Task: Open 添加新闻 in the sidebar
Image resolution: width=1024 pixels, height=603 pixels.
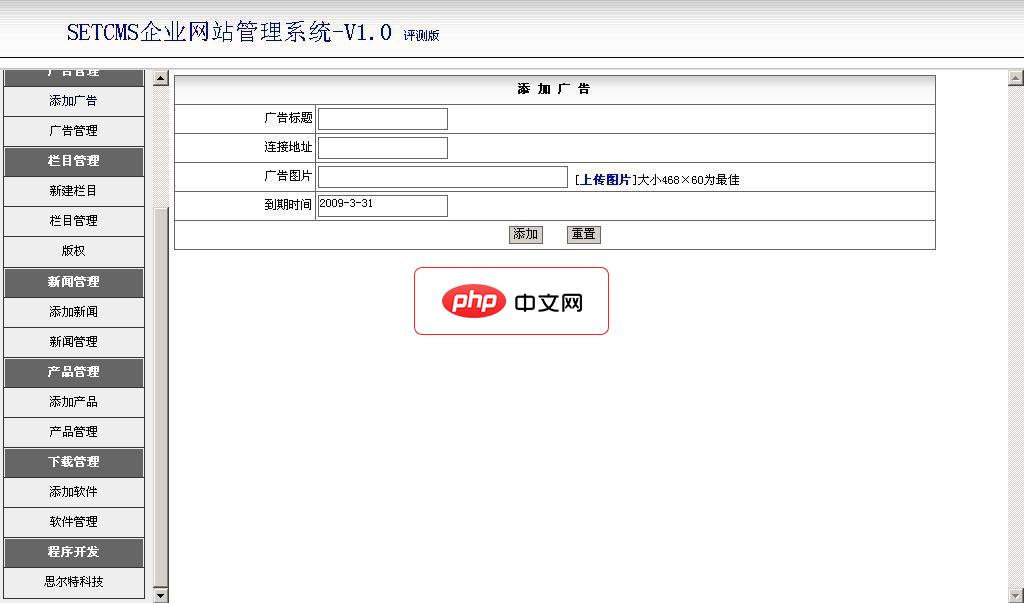Action: (x=73, y=312)
